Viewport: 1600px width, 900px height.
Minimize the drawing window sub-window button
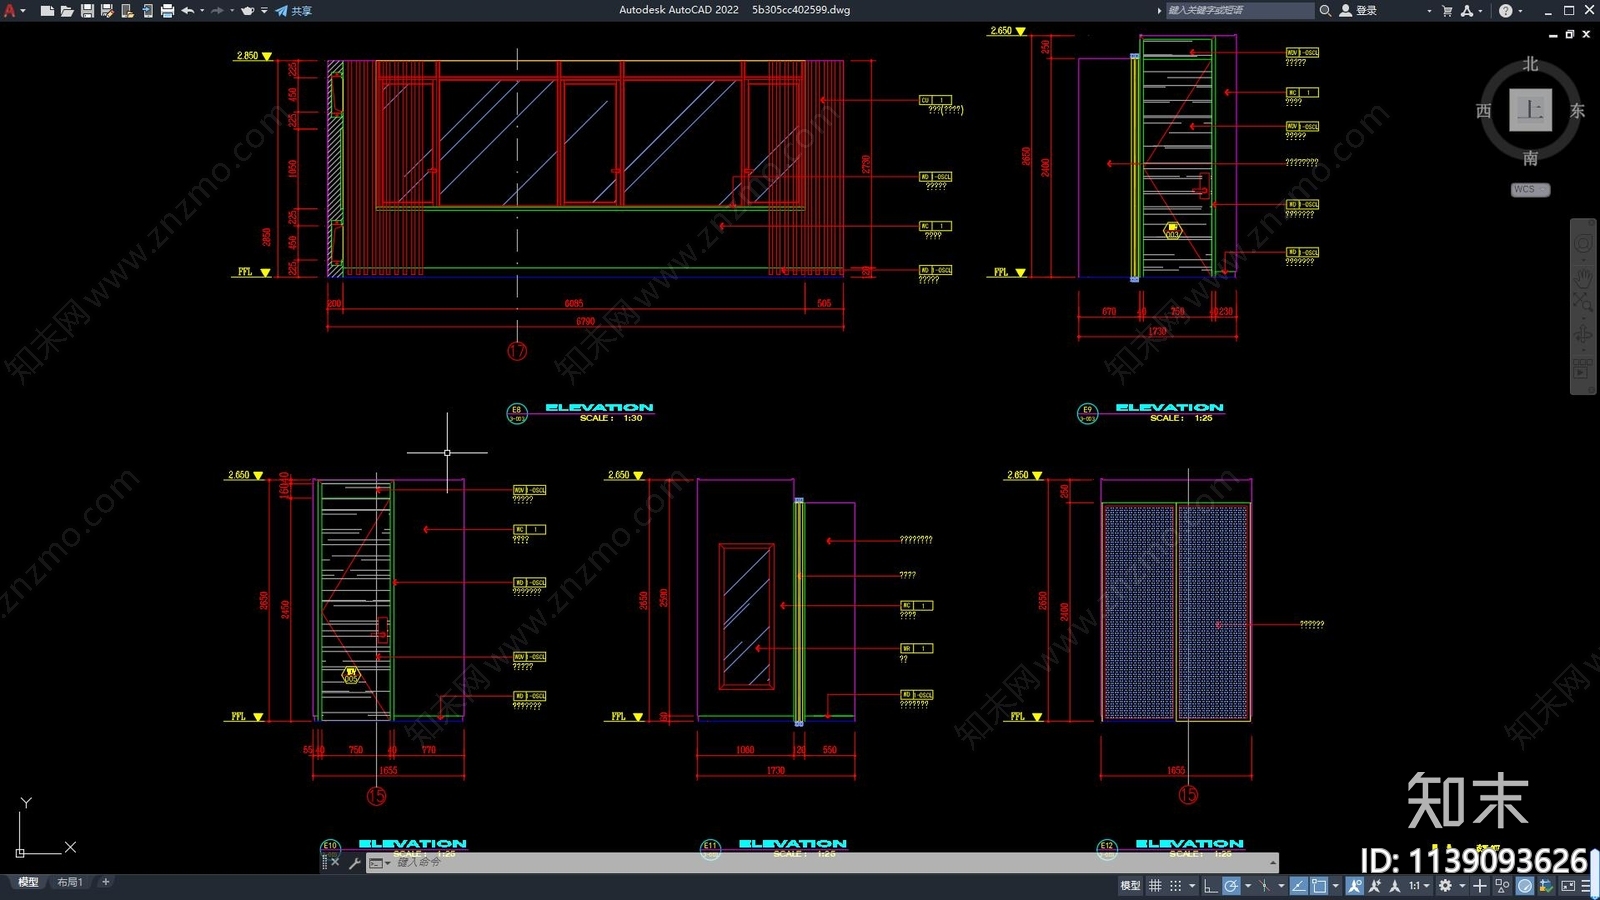pos(1553,35)
